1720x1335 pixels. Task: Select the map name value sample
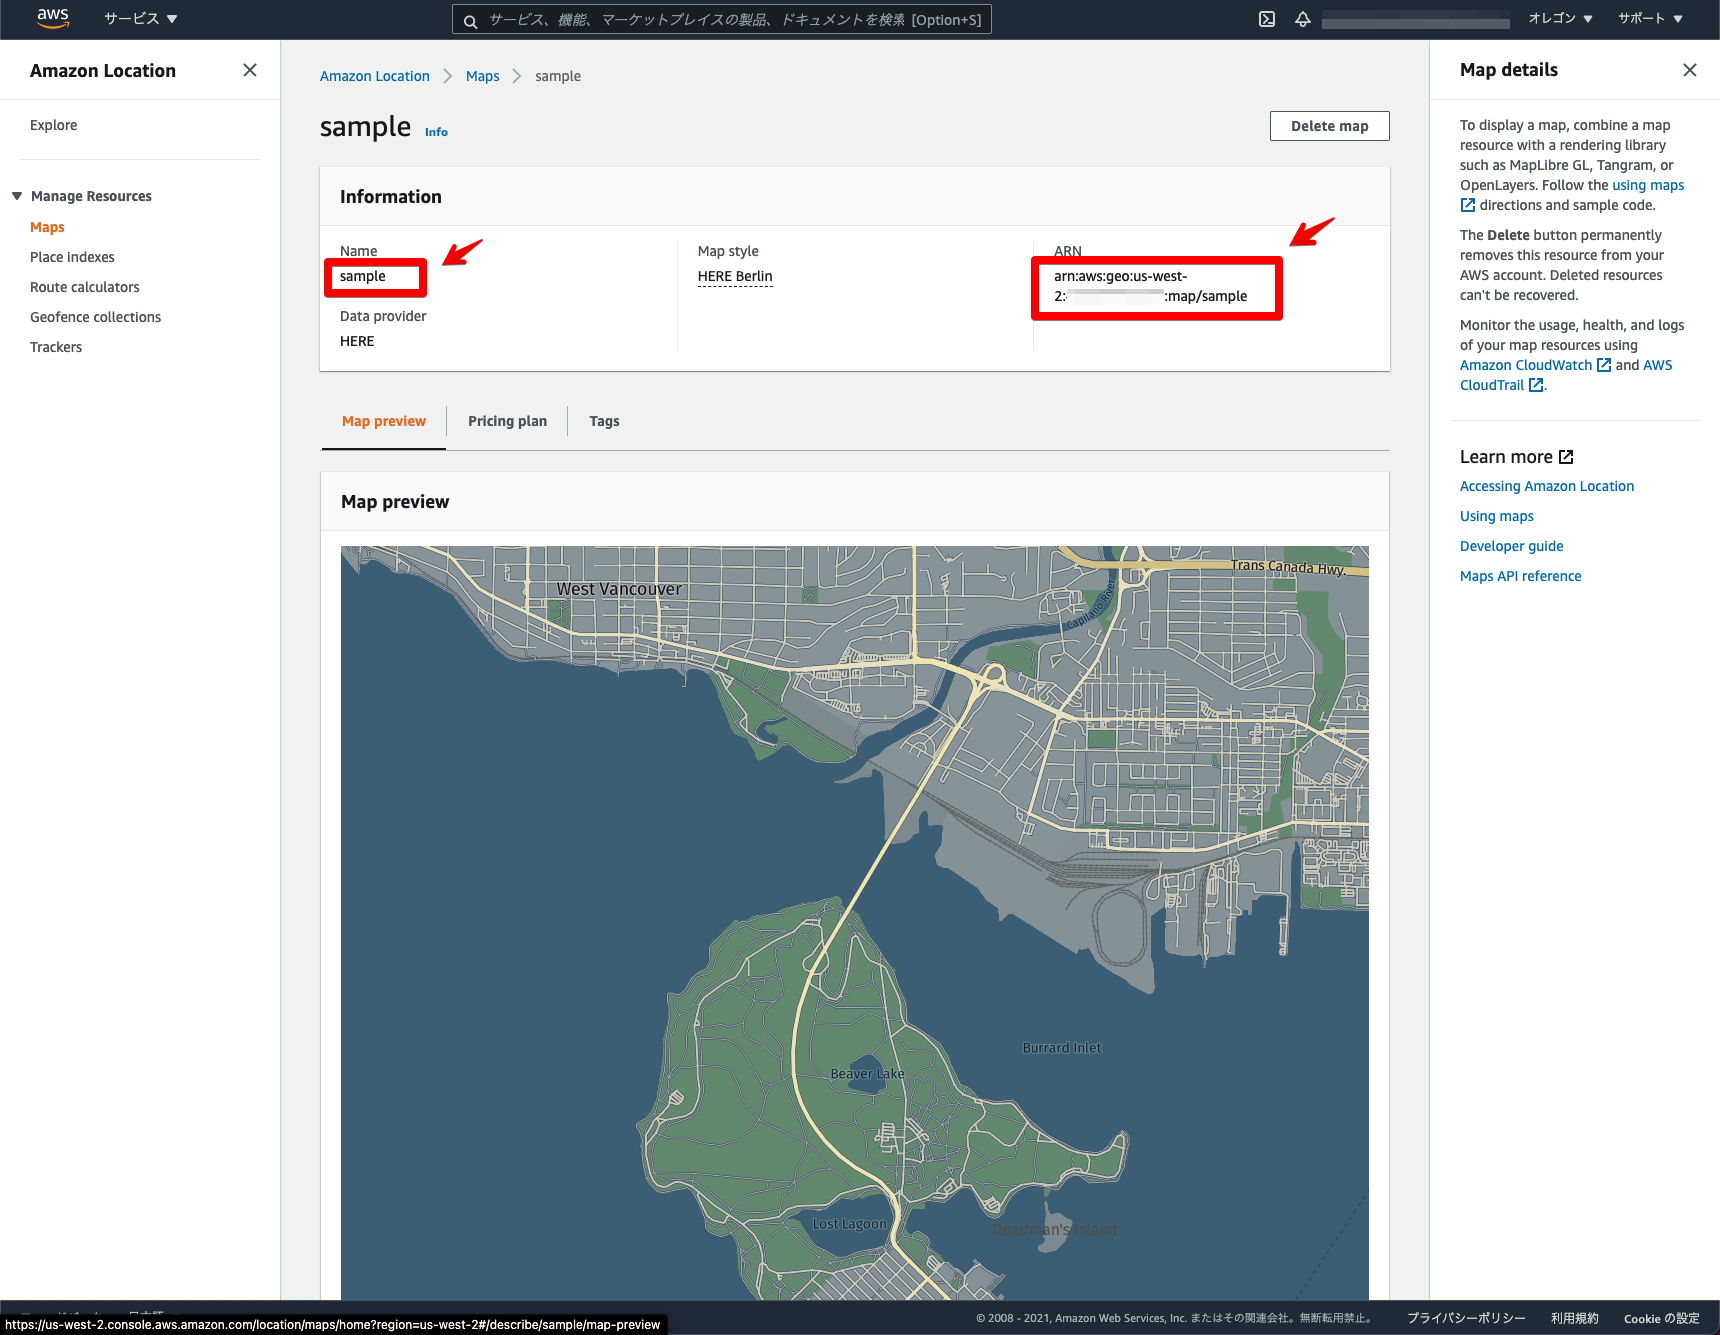point(363,276)
